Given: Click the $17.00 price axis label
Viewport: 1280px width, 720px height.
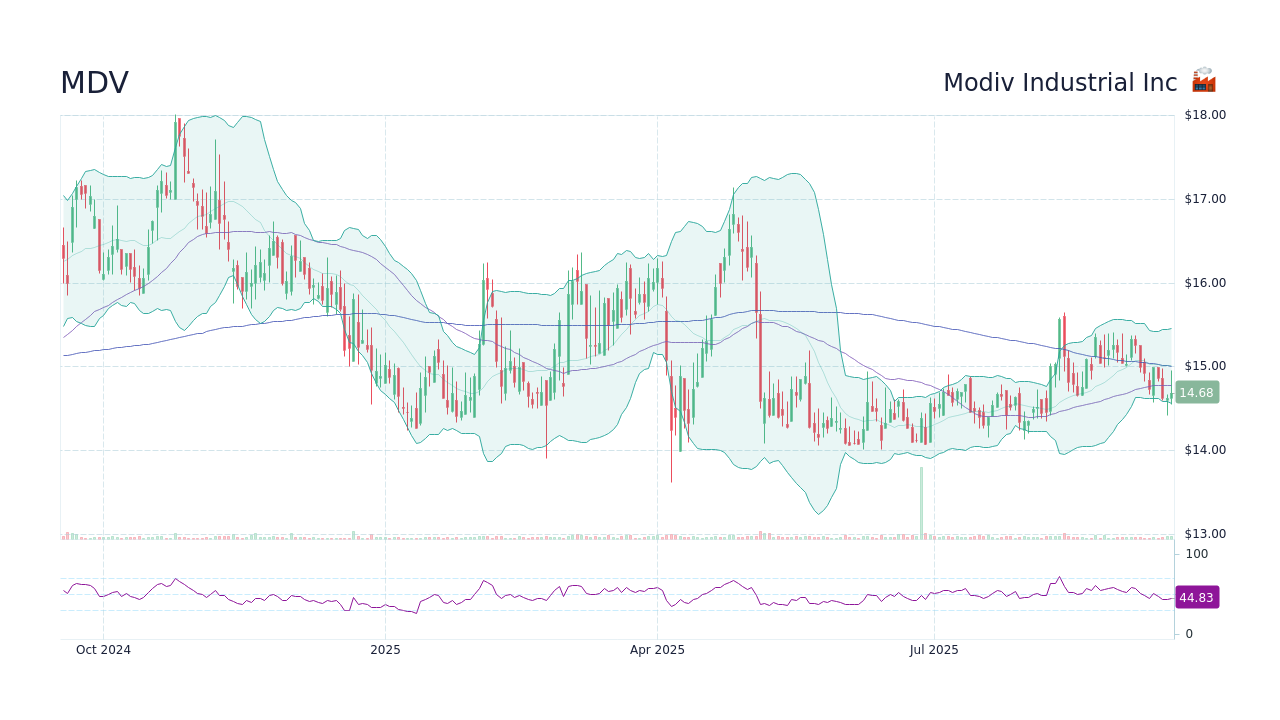Looking at the screenshot, I should tap(1205, 199).
